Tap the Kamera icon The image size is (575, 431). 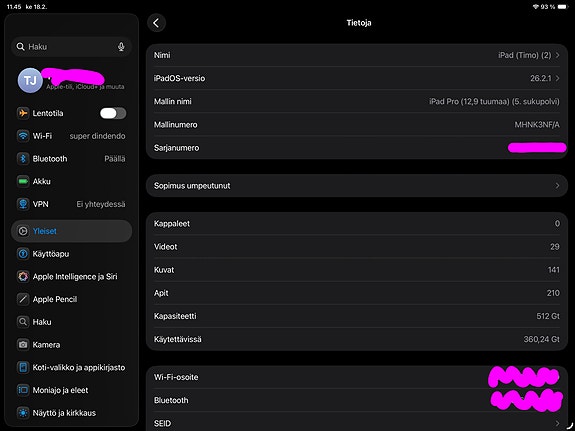coord(23,345)
